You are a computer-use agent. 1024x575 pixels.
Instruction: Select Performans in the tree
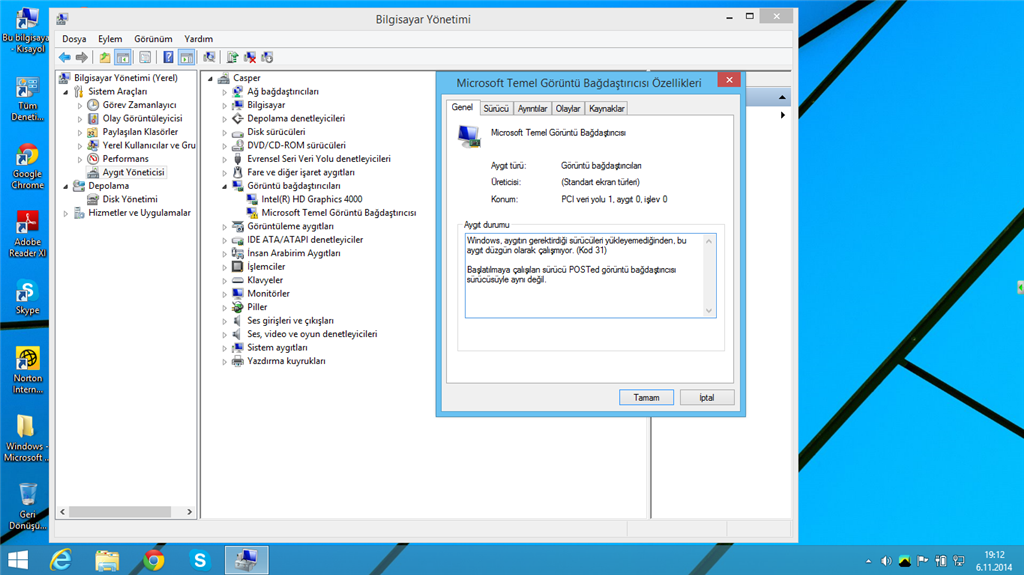tap(125, 159)
